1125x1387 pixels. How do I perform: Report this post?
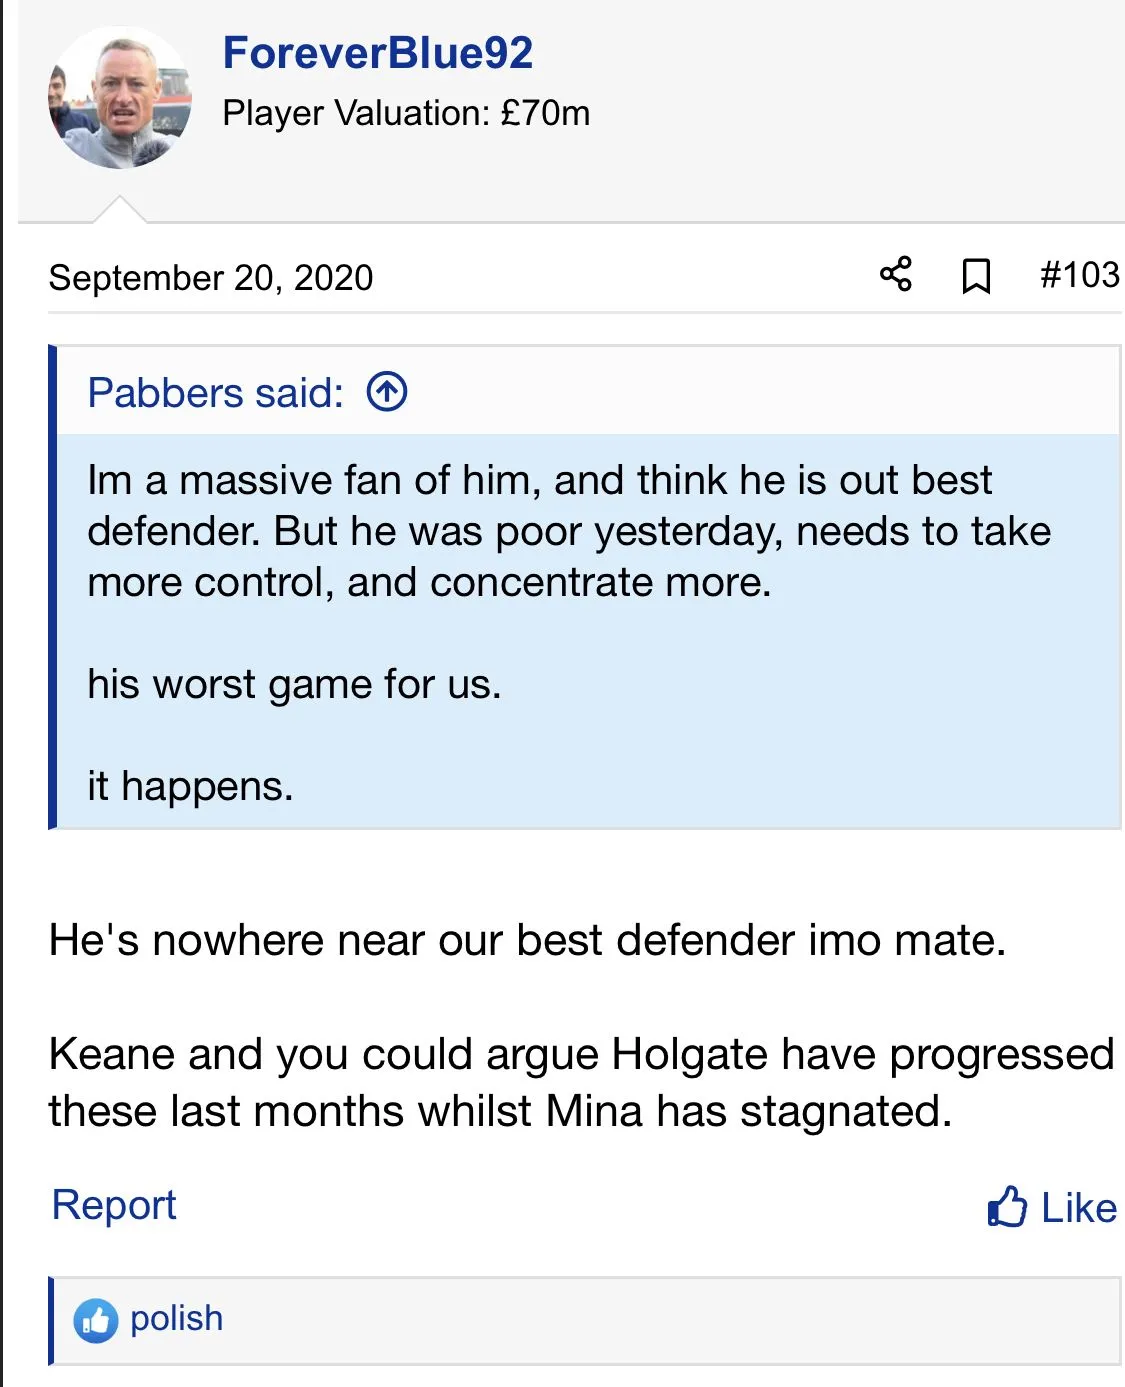pos(114,1205)
